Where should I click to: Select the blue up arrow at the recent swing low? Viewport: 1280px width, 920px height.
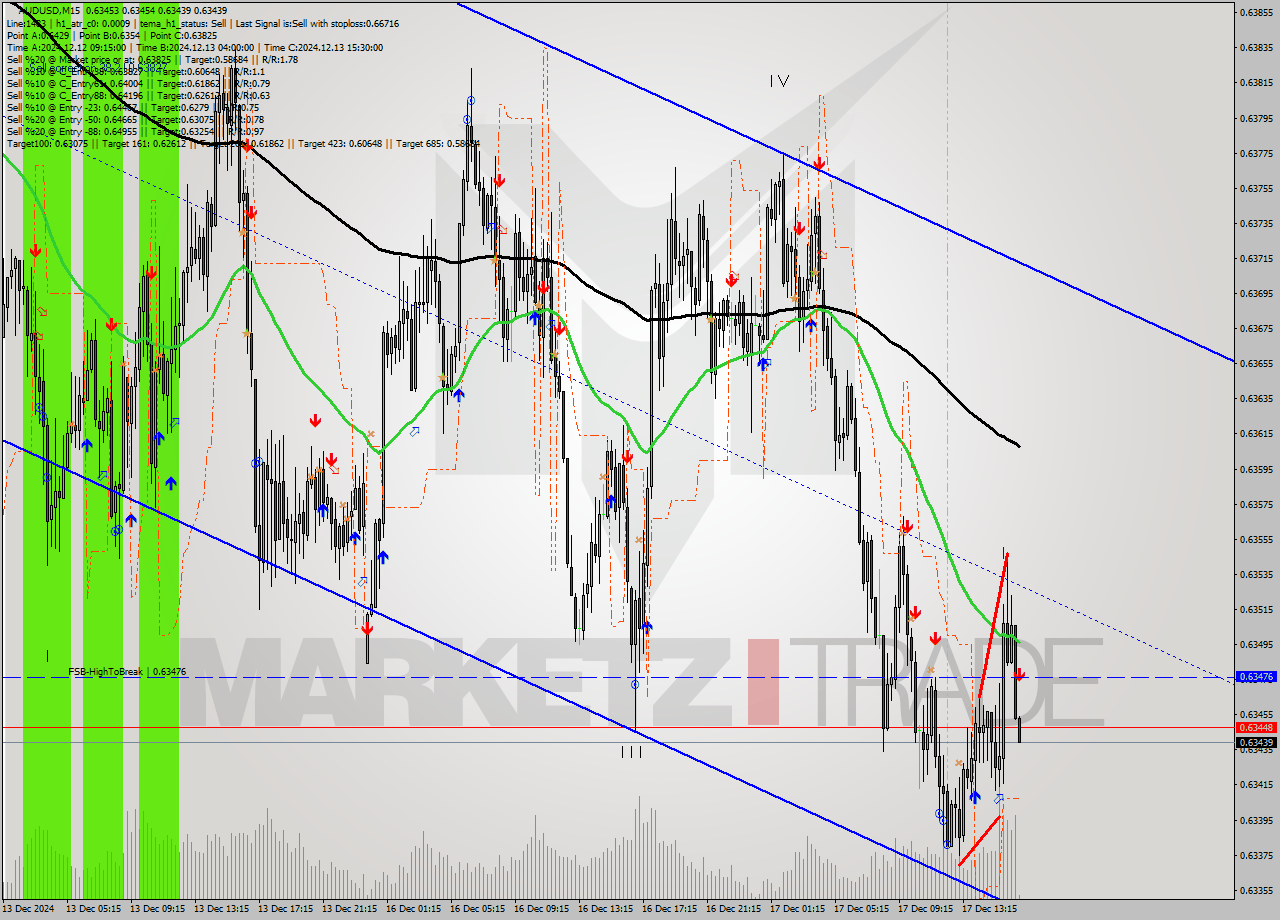[974, 797]
